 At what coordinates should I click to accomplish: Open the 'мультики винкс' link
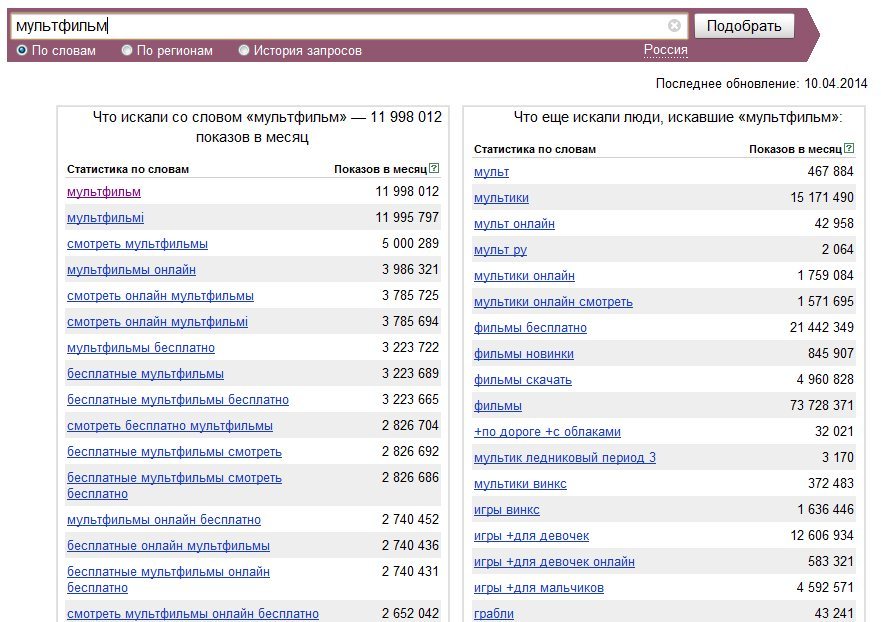520,484
